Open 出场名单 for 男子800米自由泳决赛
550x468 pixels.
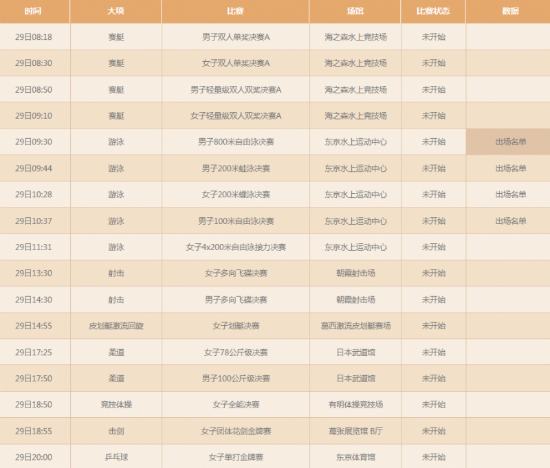pos(510,142)
